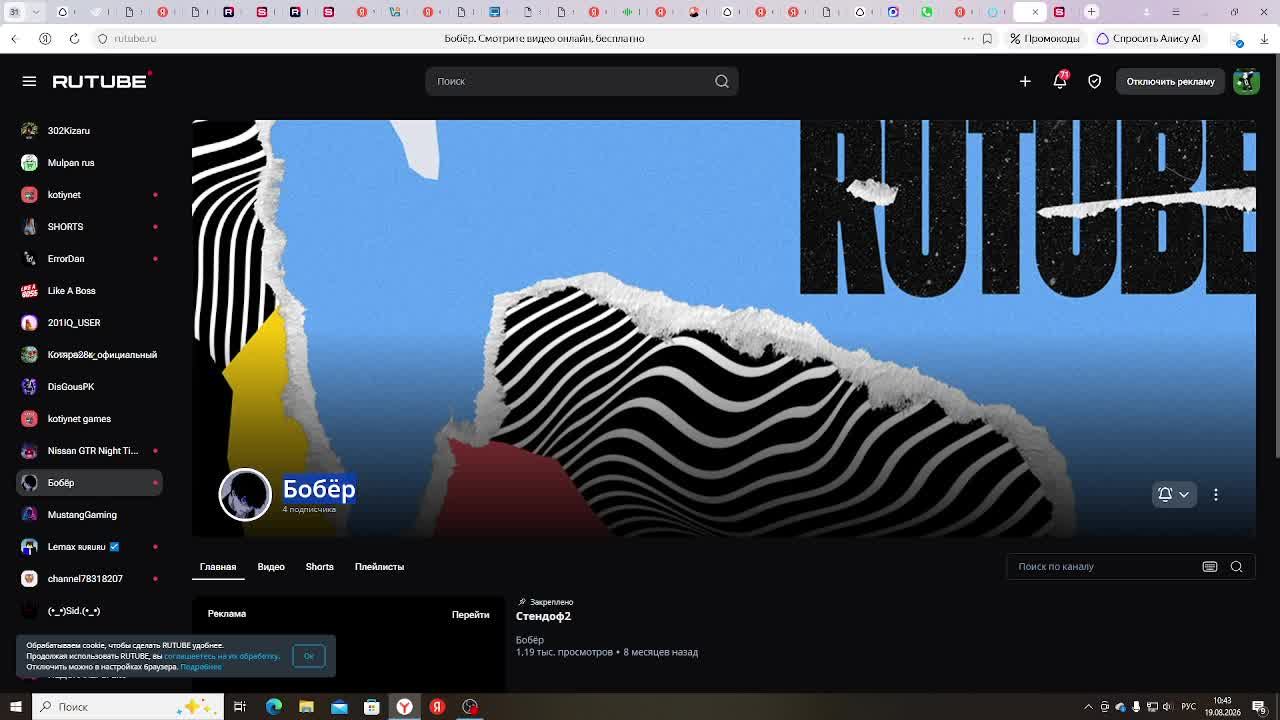Open Task View on the taskbar
The width and height of the screenshot is (1280, 720).
tap(240, 707)
